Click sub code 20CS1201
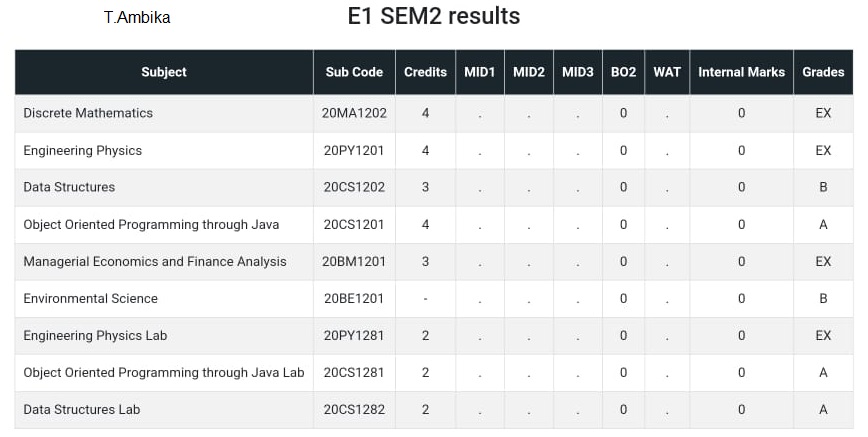The image size is (868, 437). [x=354, y=224]
